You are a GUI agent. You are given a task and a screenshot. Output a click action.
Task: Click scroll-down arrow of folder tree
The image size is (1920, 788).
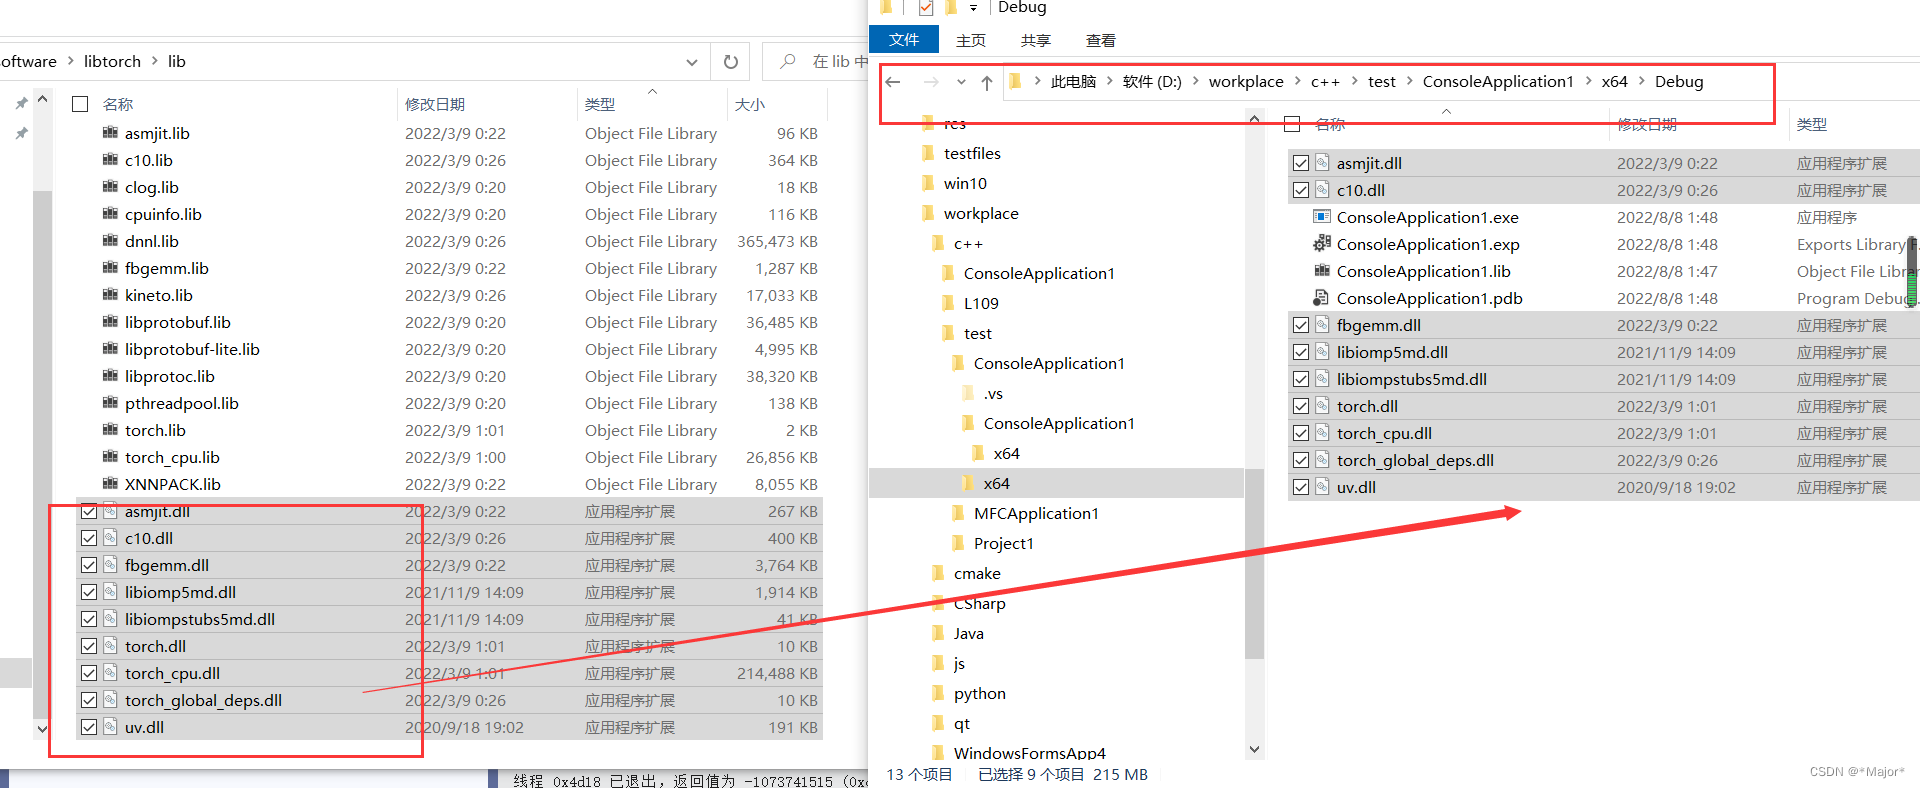click(1254, 749)
